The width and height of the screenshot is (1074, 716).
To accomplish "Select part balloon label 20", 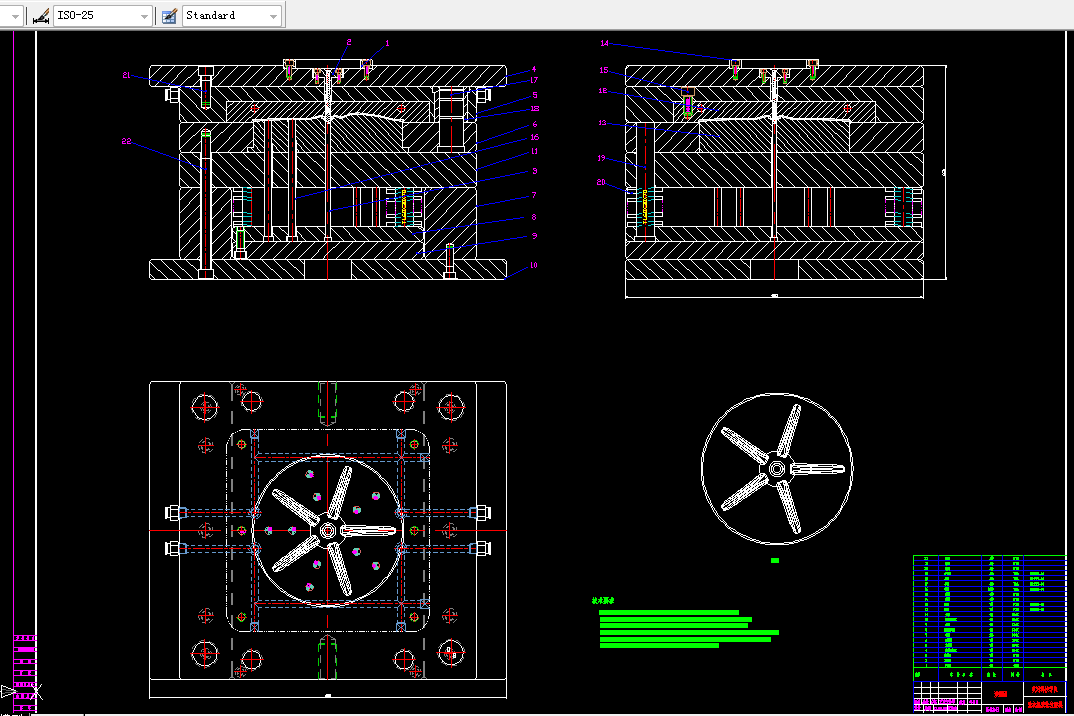I will tap(601, 182).
